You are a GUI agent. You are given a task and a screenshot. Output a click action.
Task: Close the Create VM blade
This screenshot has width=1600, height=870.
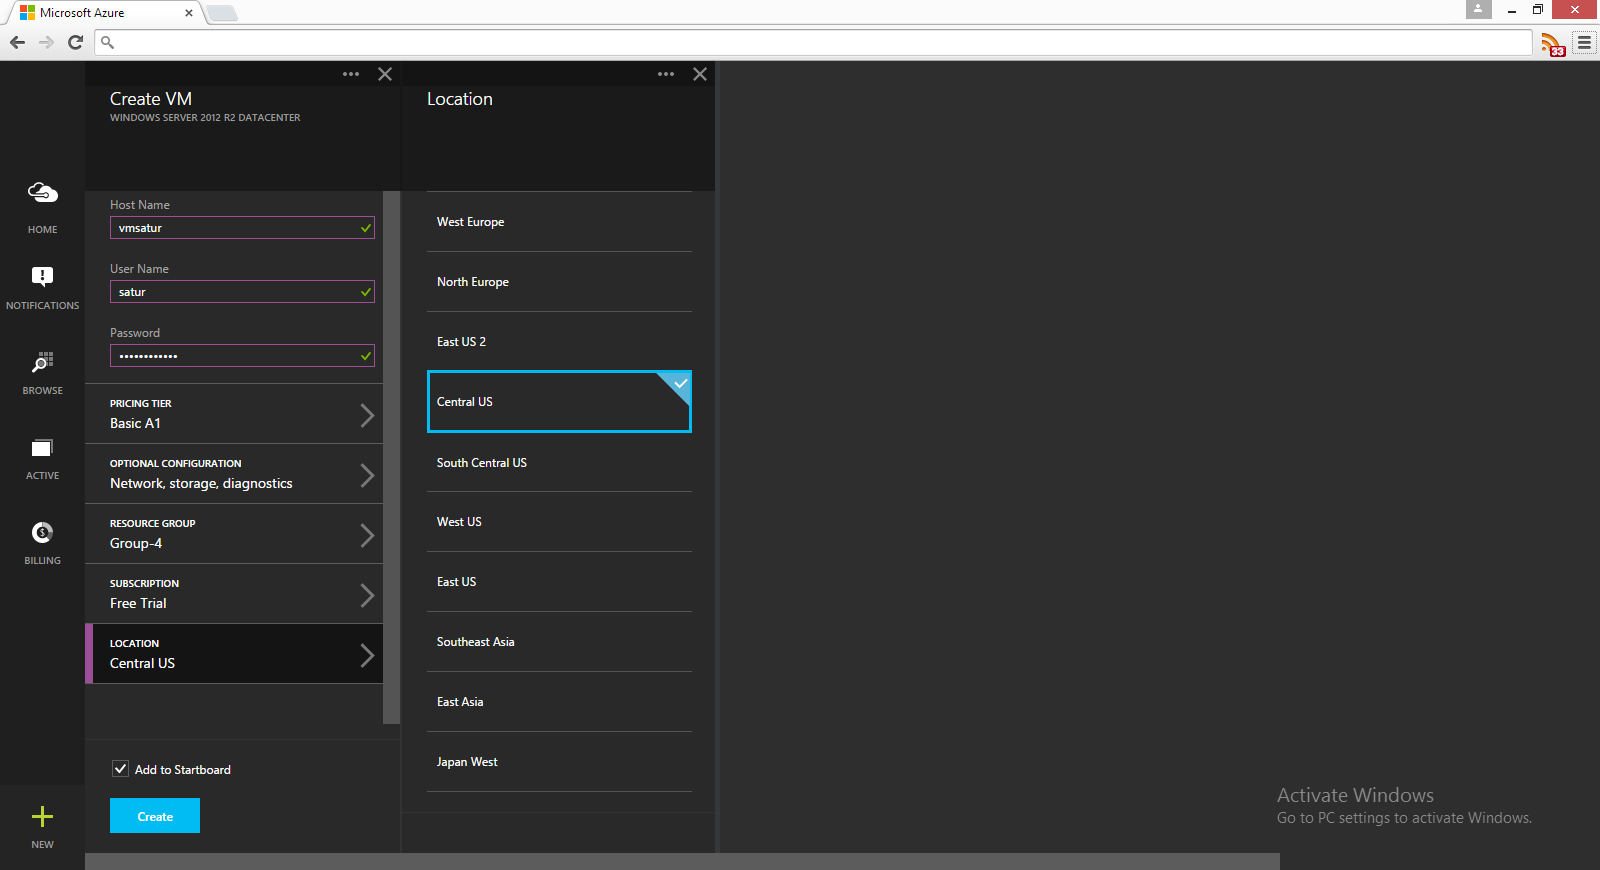[385, 74]
